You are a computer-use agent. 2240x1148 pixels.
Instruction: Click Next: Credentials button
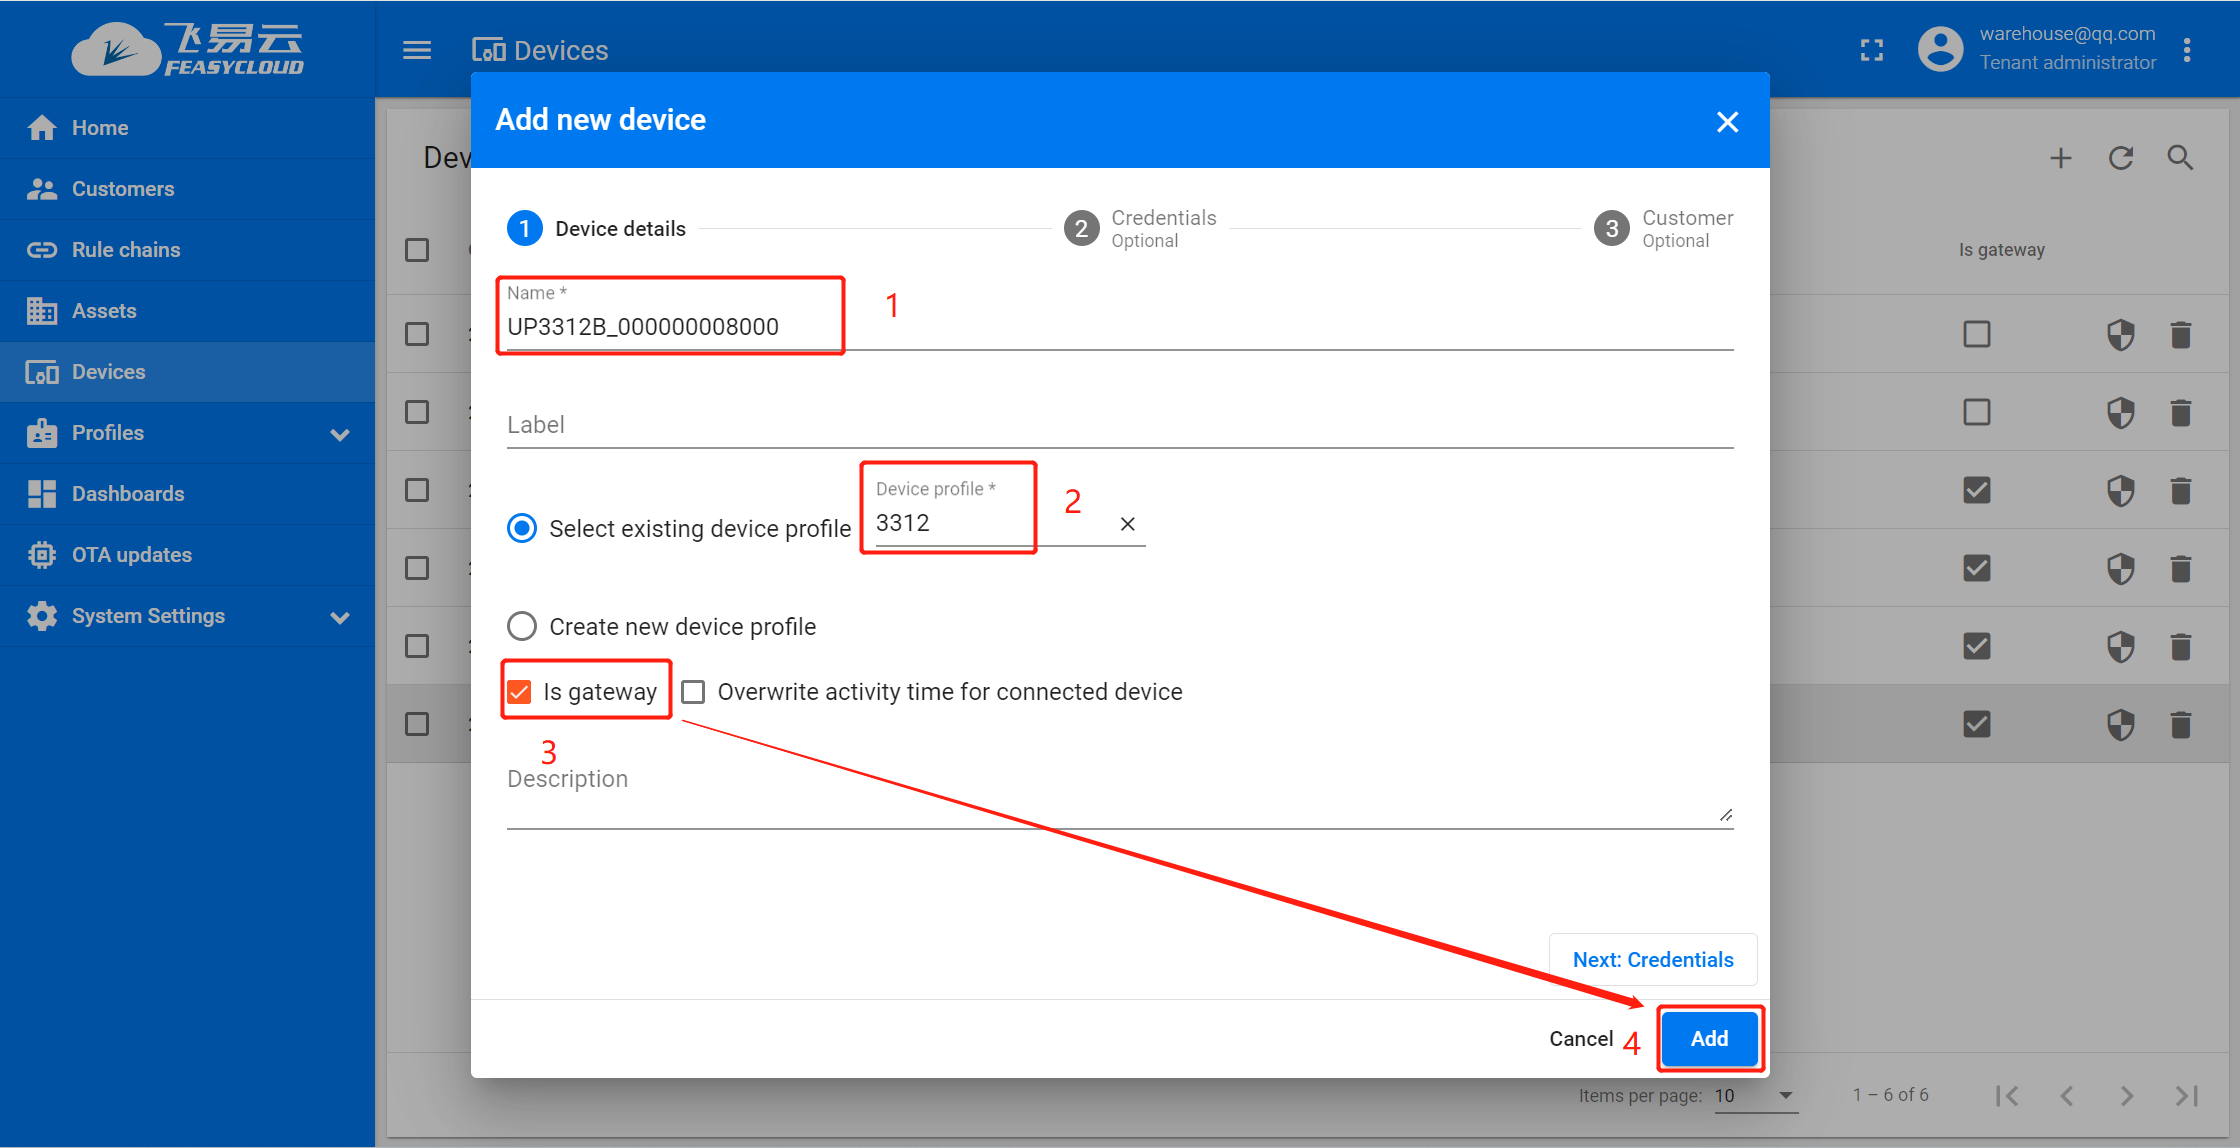[1652, 960]
